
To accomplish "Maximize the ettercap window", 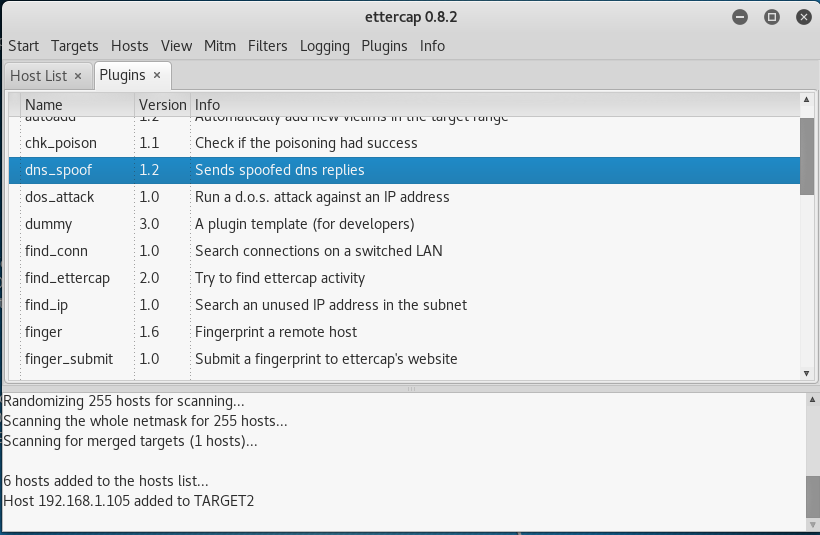I will click(x=771, y=17).
